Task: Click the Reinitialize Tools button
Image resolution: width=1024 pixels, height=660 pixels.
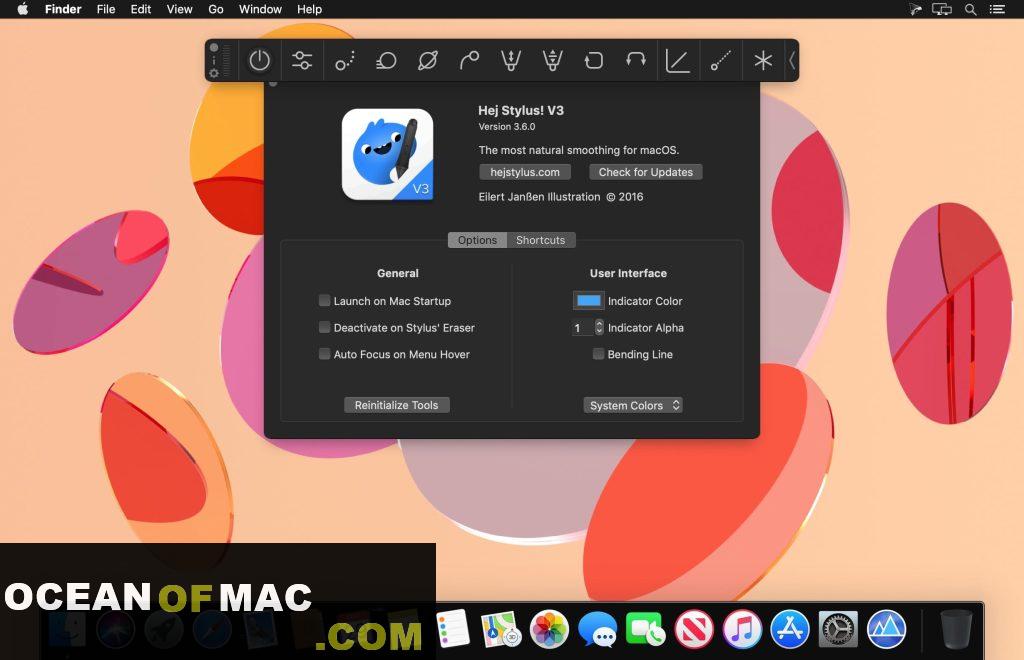Action: [396, 405]
